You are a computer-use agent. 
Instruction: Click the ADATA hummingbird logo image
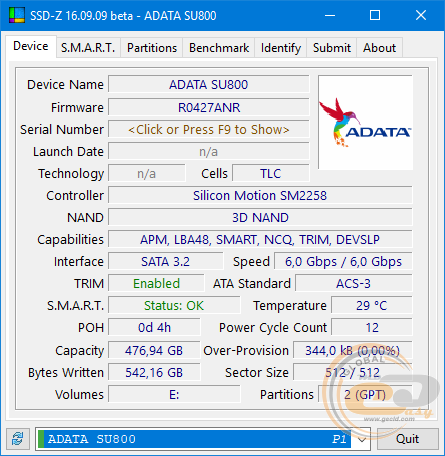coord(365,122)
